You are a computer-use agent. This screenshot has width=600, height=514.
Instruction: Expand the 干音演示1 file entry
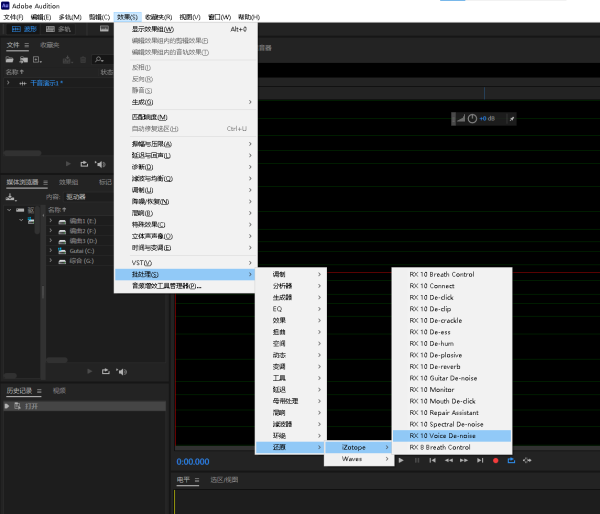coord(9,83)
